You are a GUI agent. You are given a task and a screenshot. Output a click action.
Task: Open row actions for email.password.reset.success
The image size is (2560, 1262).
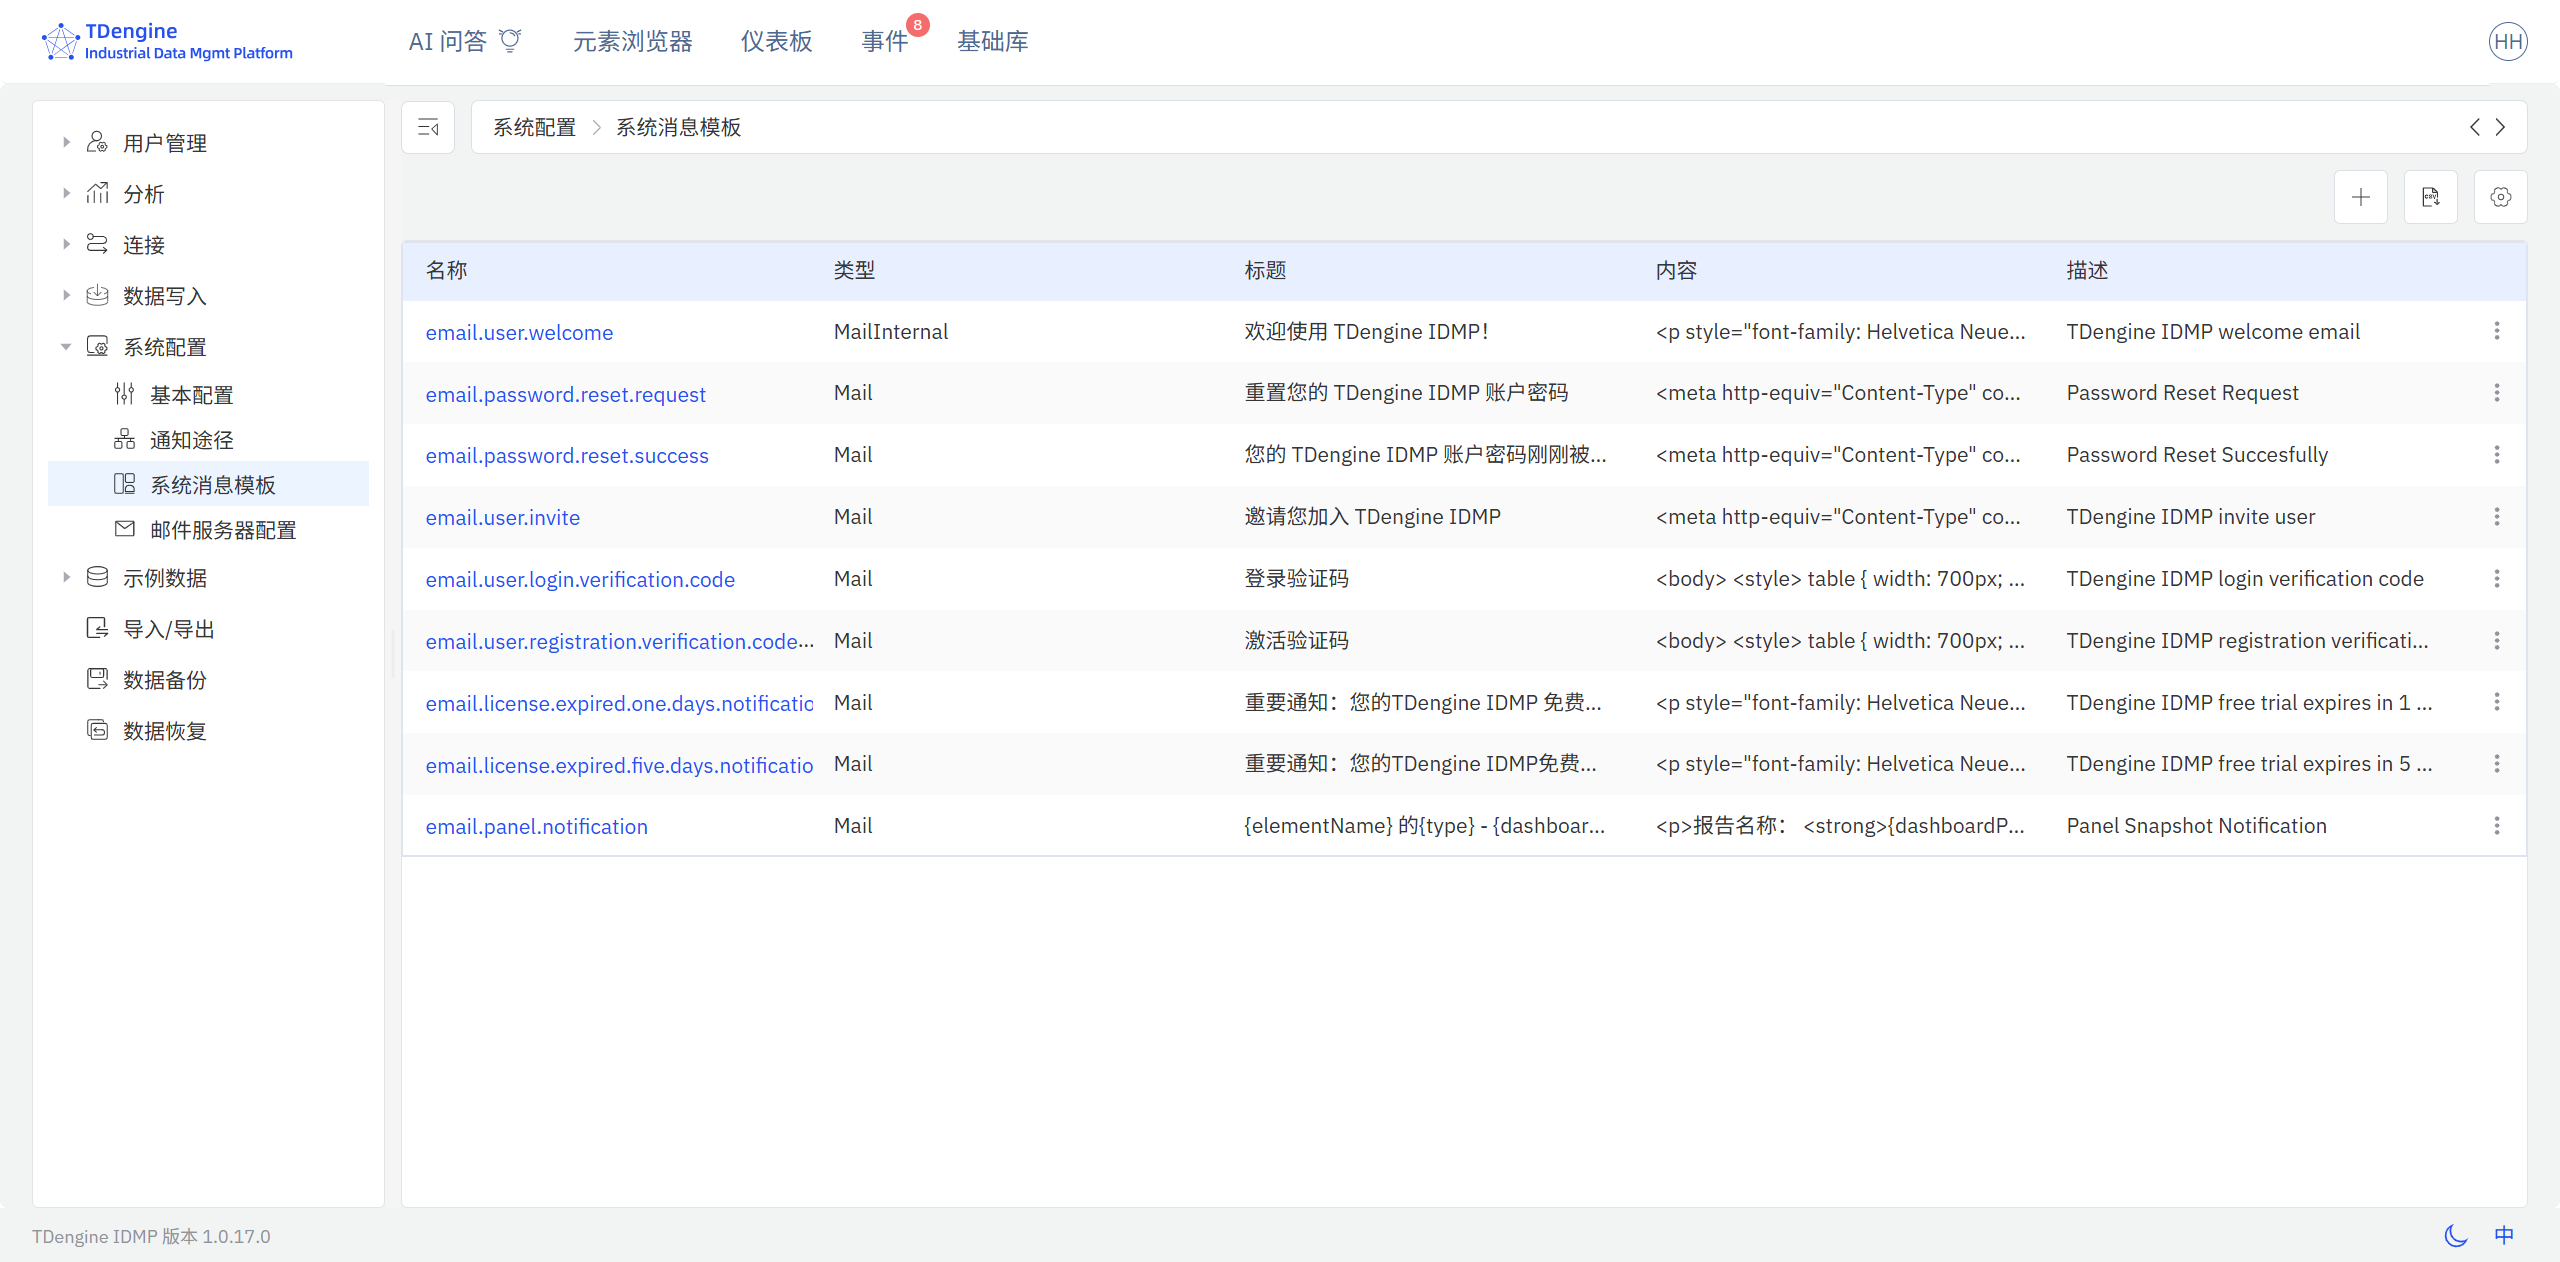click(2497, 455)
